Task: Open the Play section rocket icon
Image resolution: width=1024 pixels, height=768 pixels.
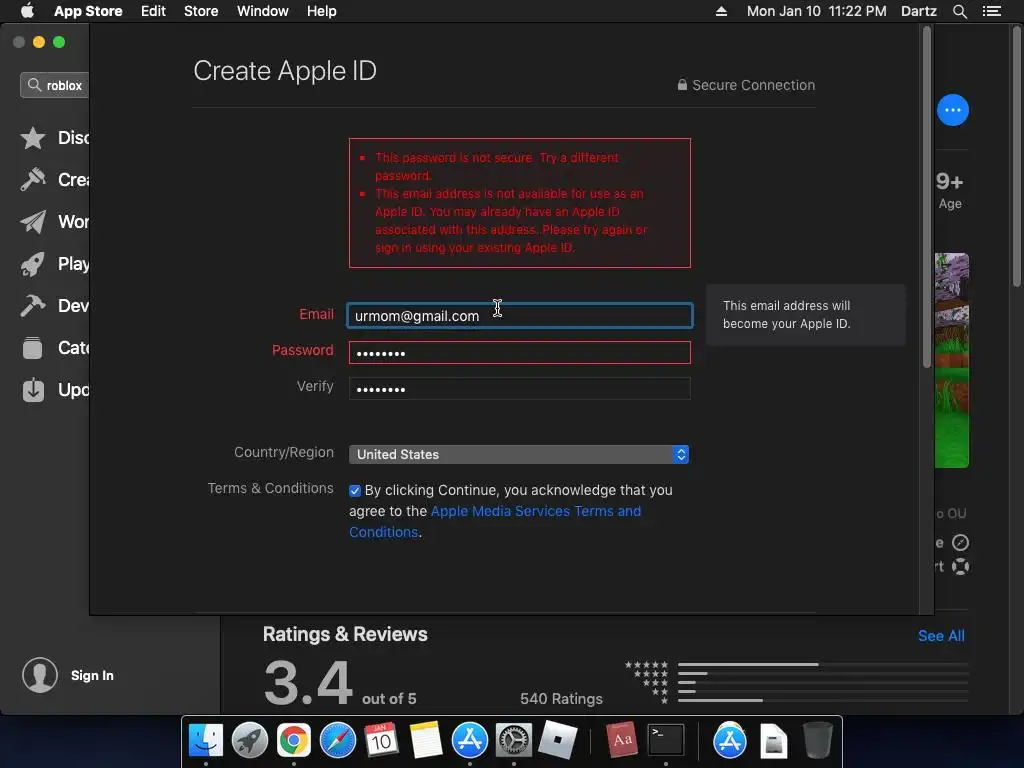Action: pos(33,264)
